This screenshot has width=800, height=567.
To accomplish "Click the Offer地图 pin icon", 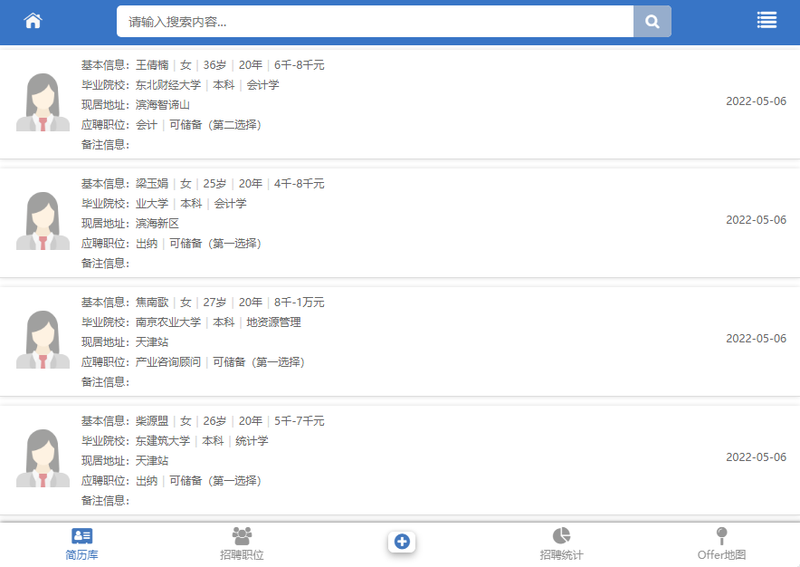I will tap(721, 536).
